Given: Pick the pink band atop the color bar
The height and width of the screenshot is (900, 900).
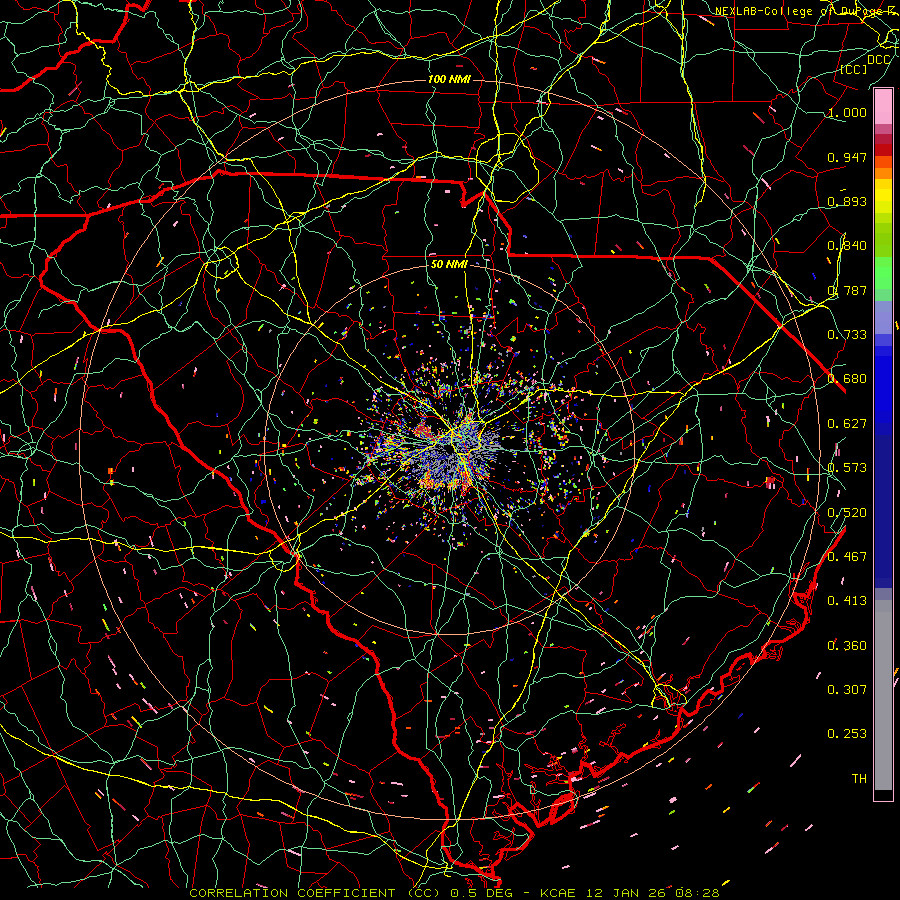Looking at the screenshot, I should pos(883,107).
